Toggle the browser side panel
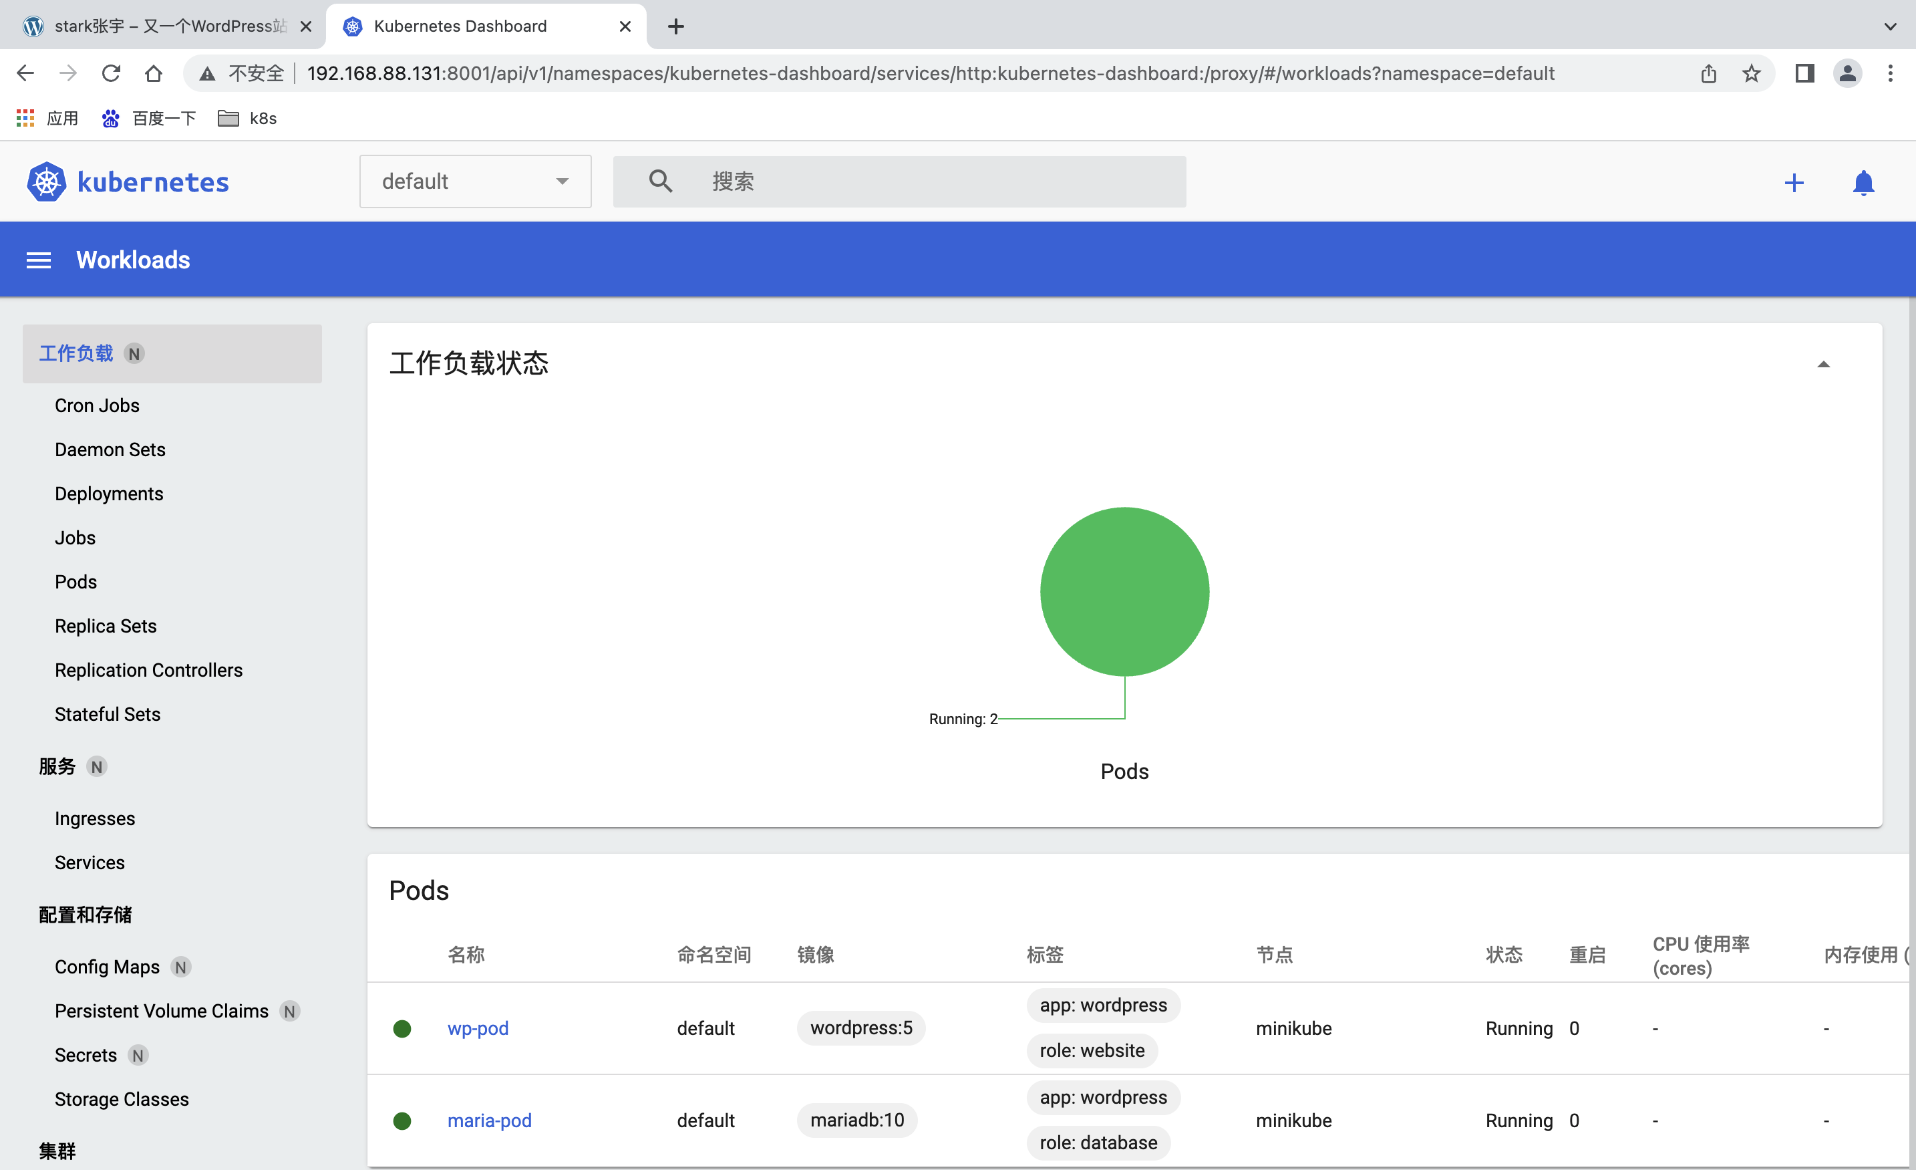The image size is (1916, 1170). (x=1804, y=73)
